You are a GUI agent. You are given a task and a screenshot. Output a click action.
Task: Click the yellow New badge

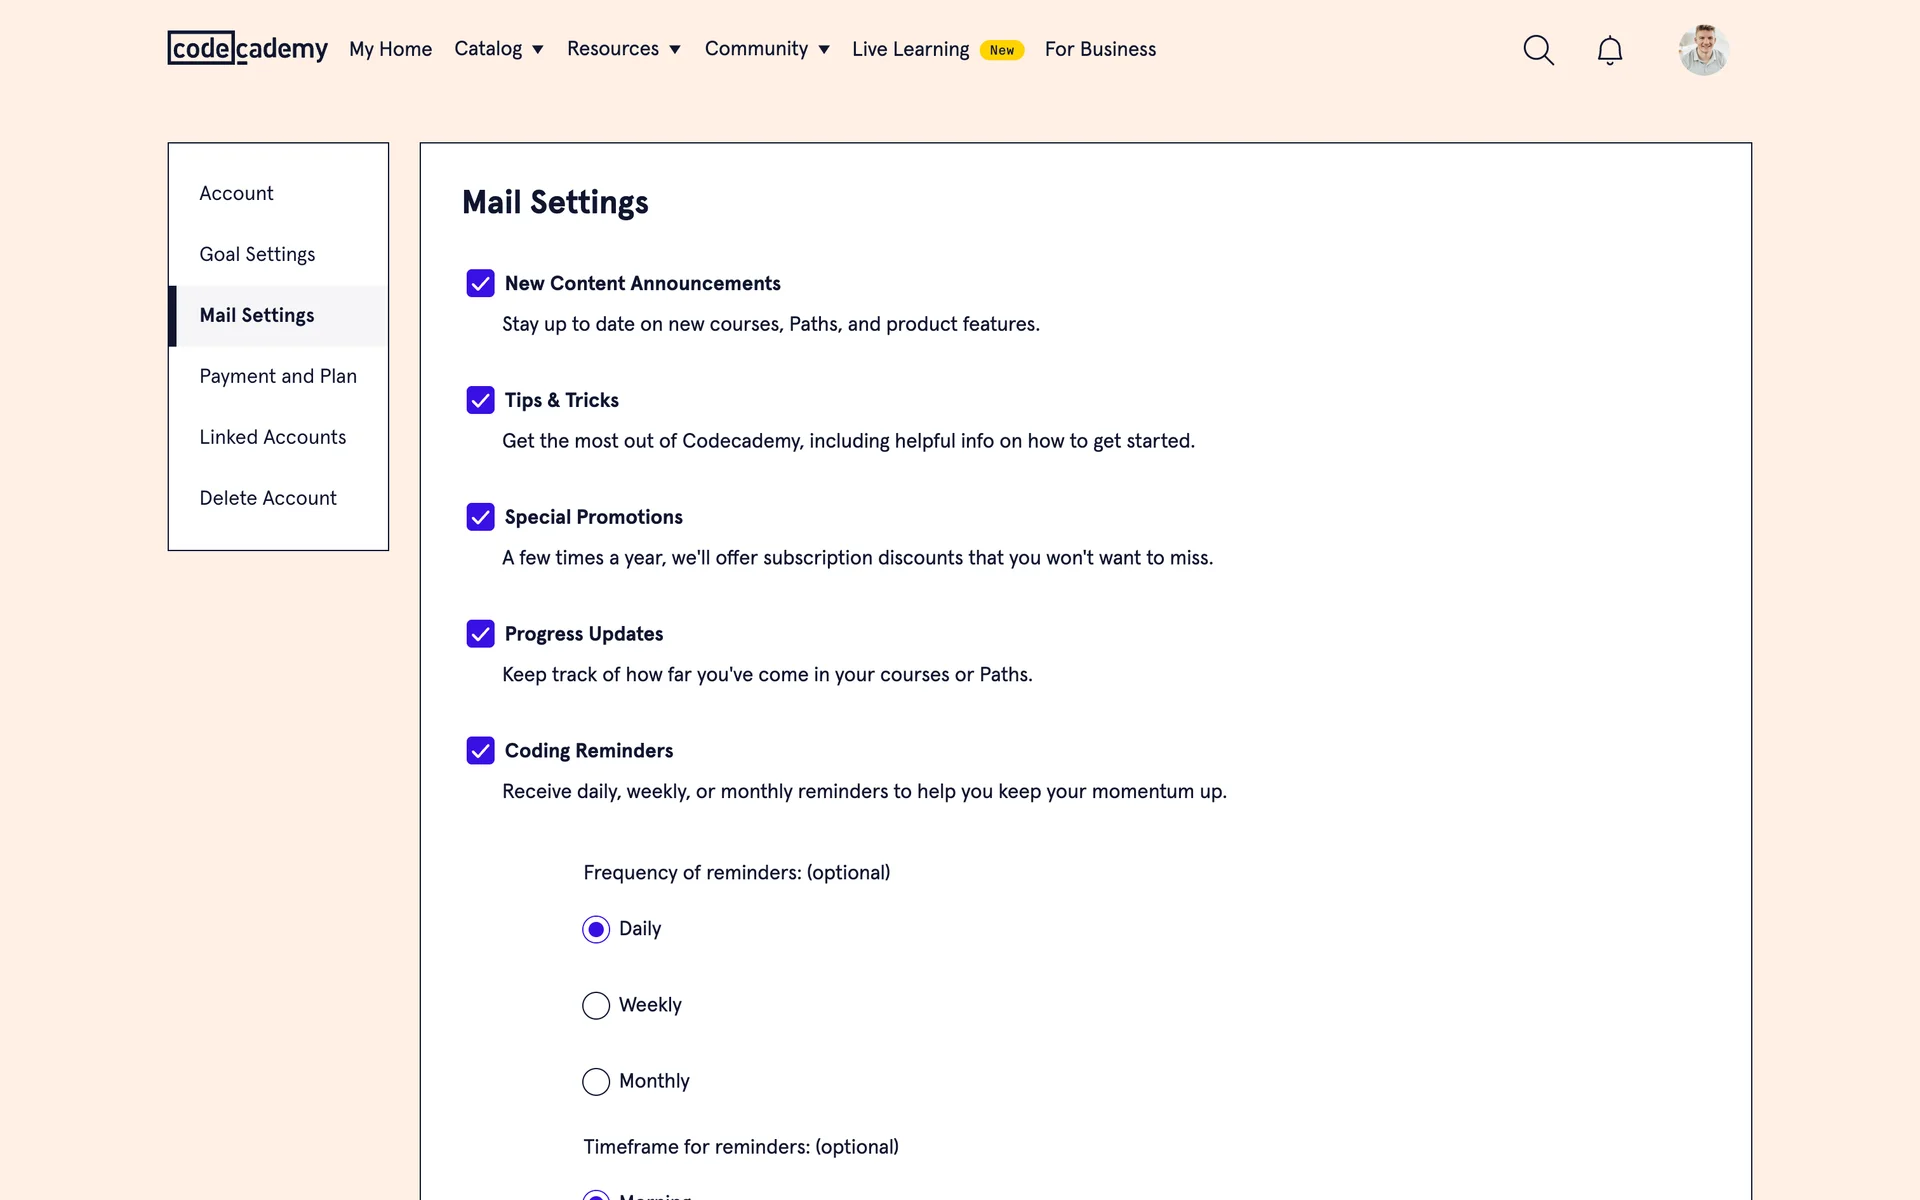click(x=1001, y=50)
